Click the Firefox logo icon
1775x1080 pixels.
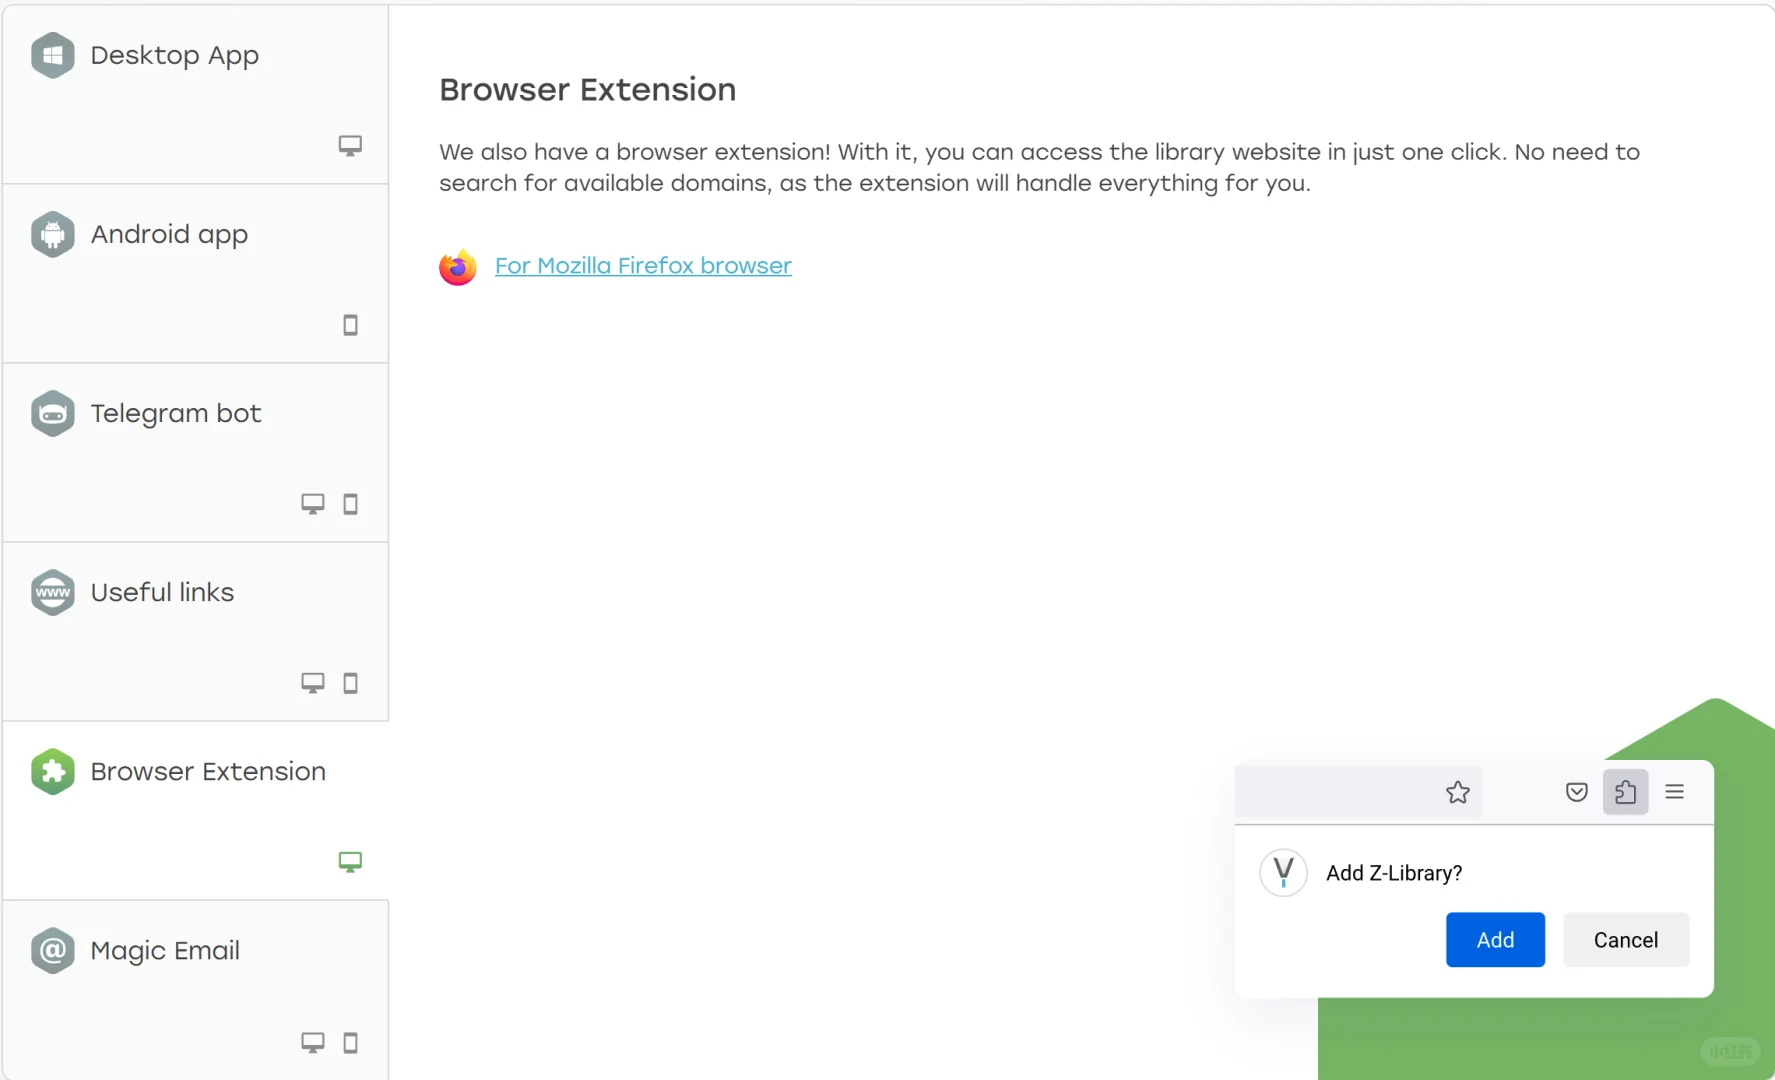click(x=458, y=267)
